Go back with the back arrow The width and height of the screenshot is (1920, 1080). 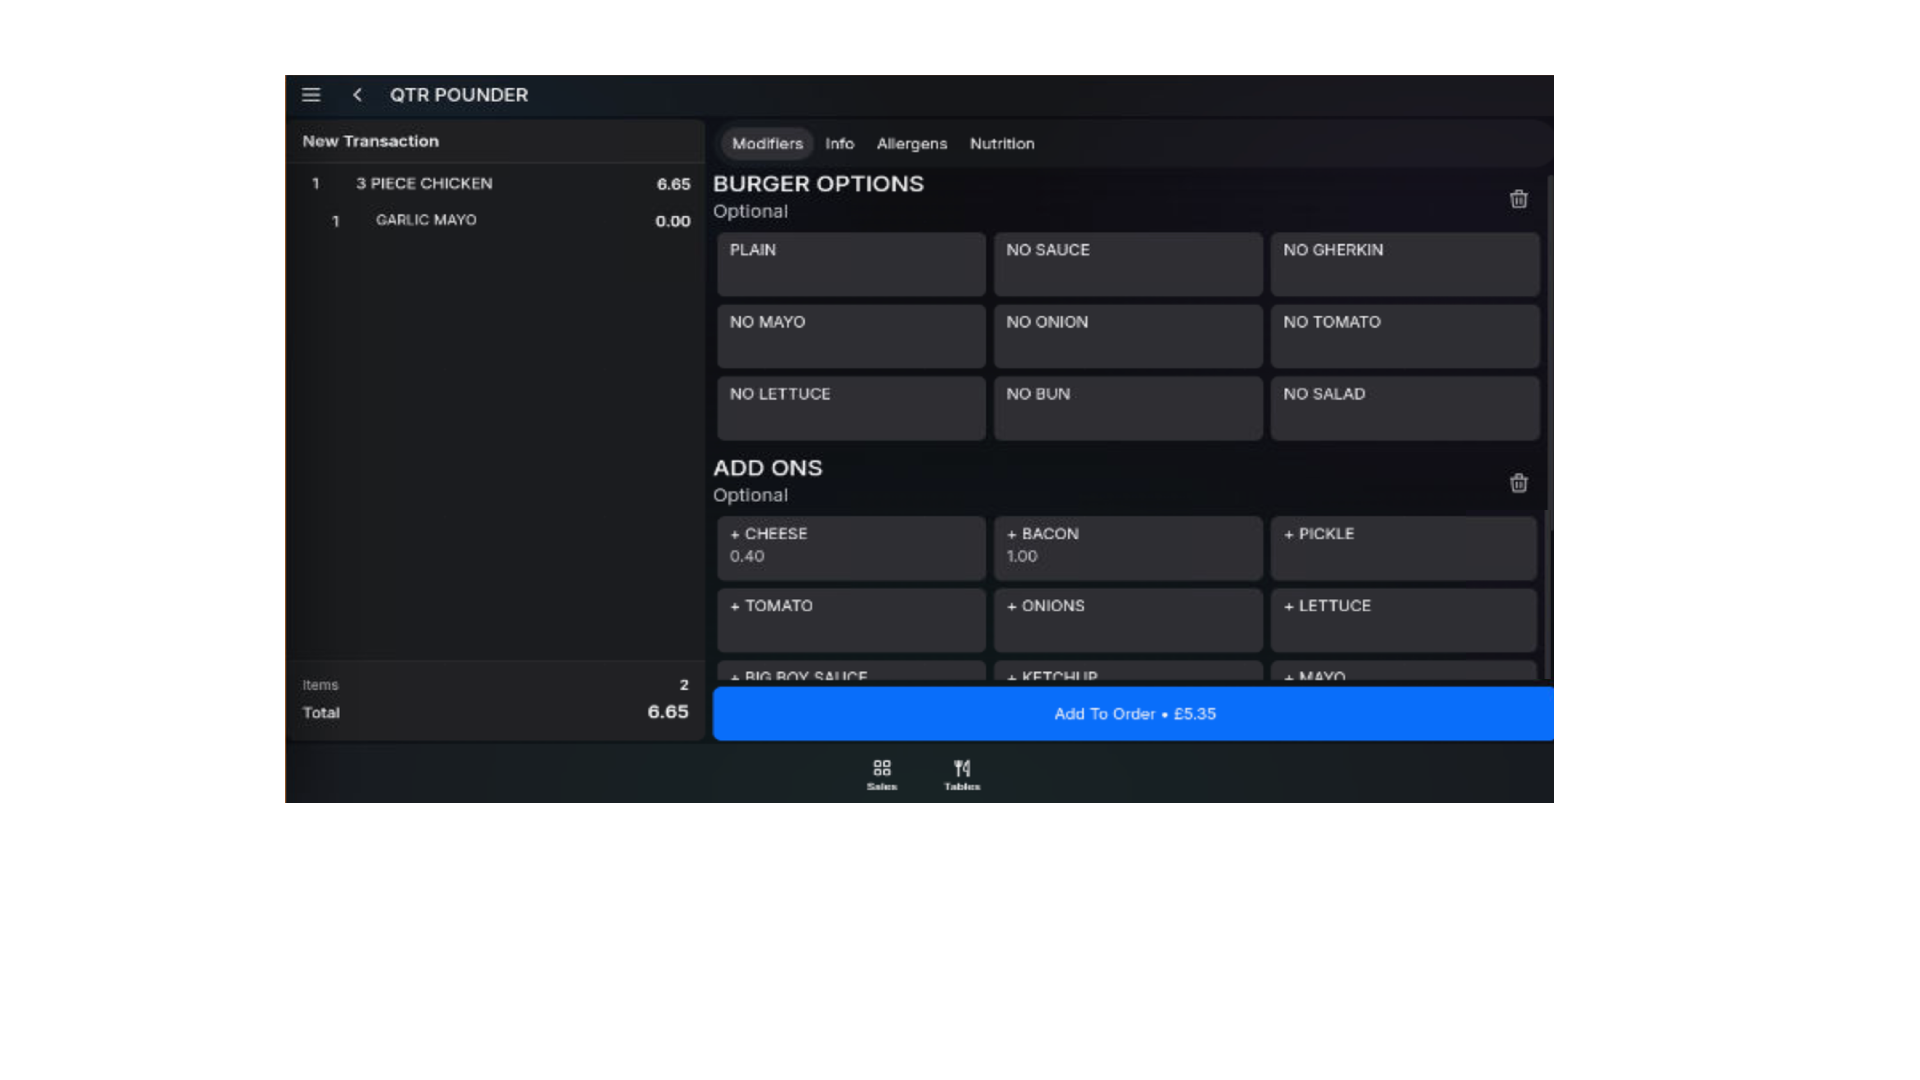[357, 95]
